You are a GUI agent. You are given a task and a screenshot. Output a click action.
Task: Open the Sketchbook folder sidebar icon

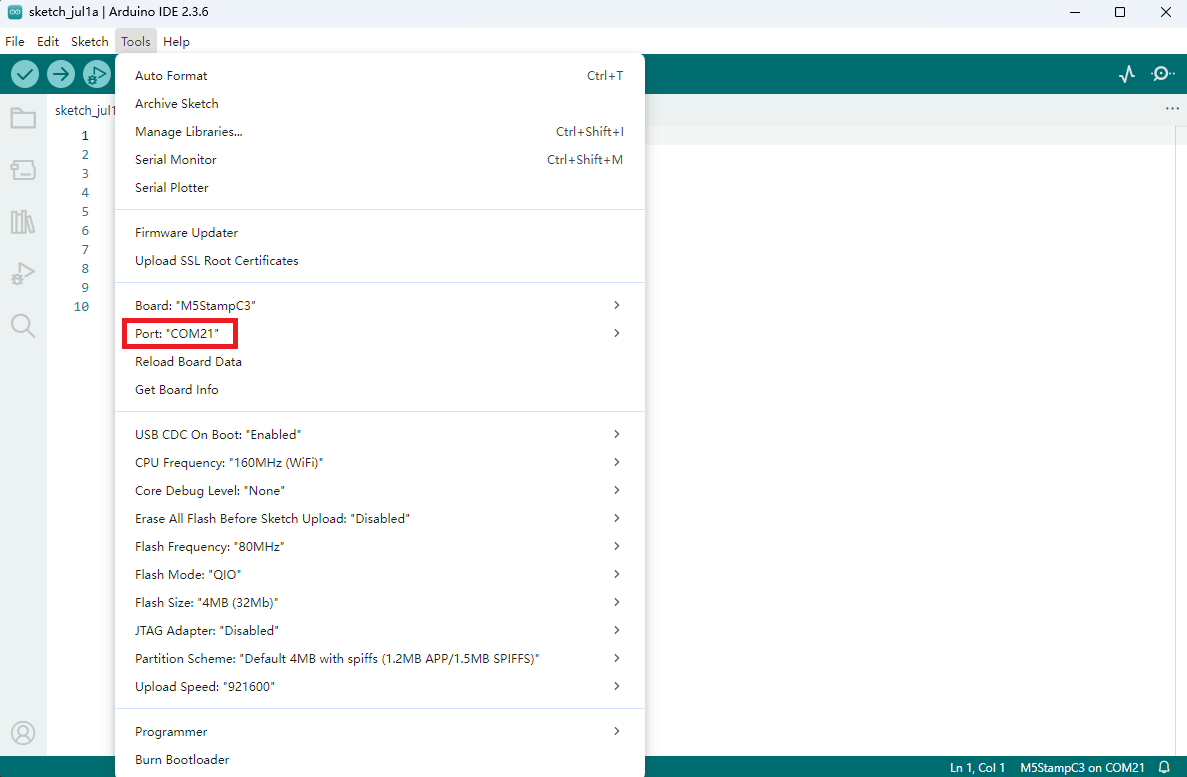pos(23,118)
